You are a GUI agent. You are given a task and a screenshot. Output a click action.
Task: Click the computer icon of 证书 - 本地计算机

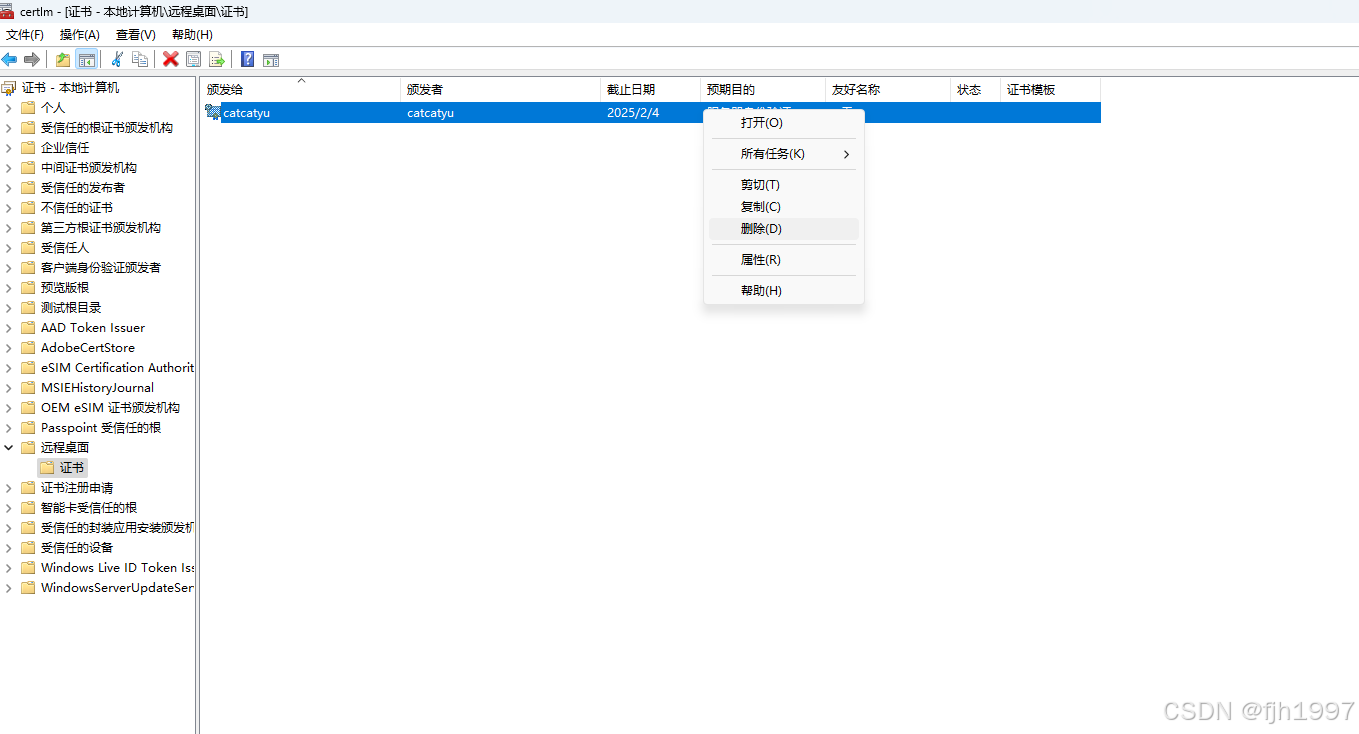click(9, 88)
